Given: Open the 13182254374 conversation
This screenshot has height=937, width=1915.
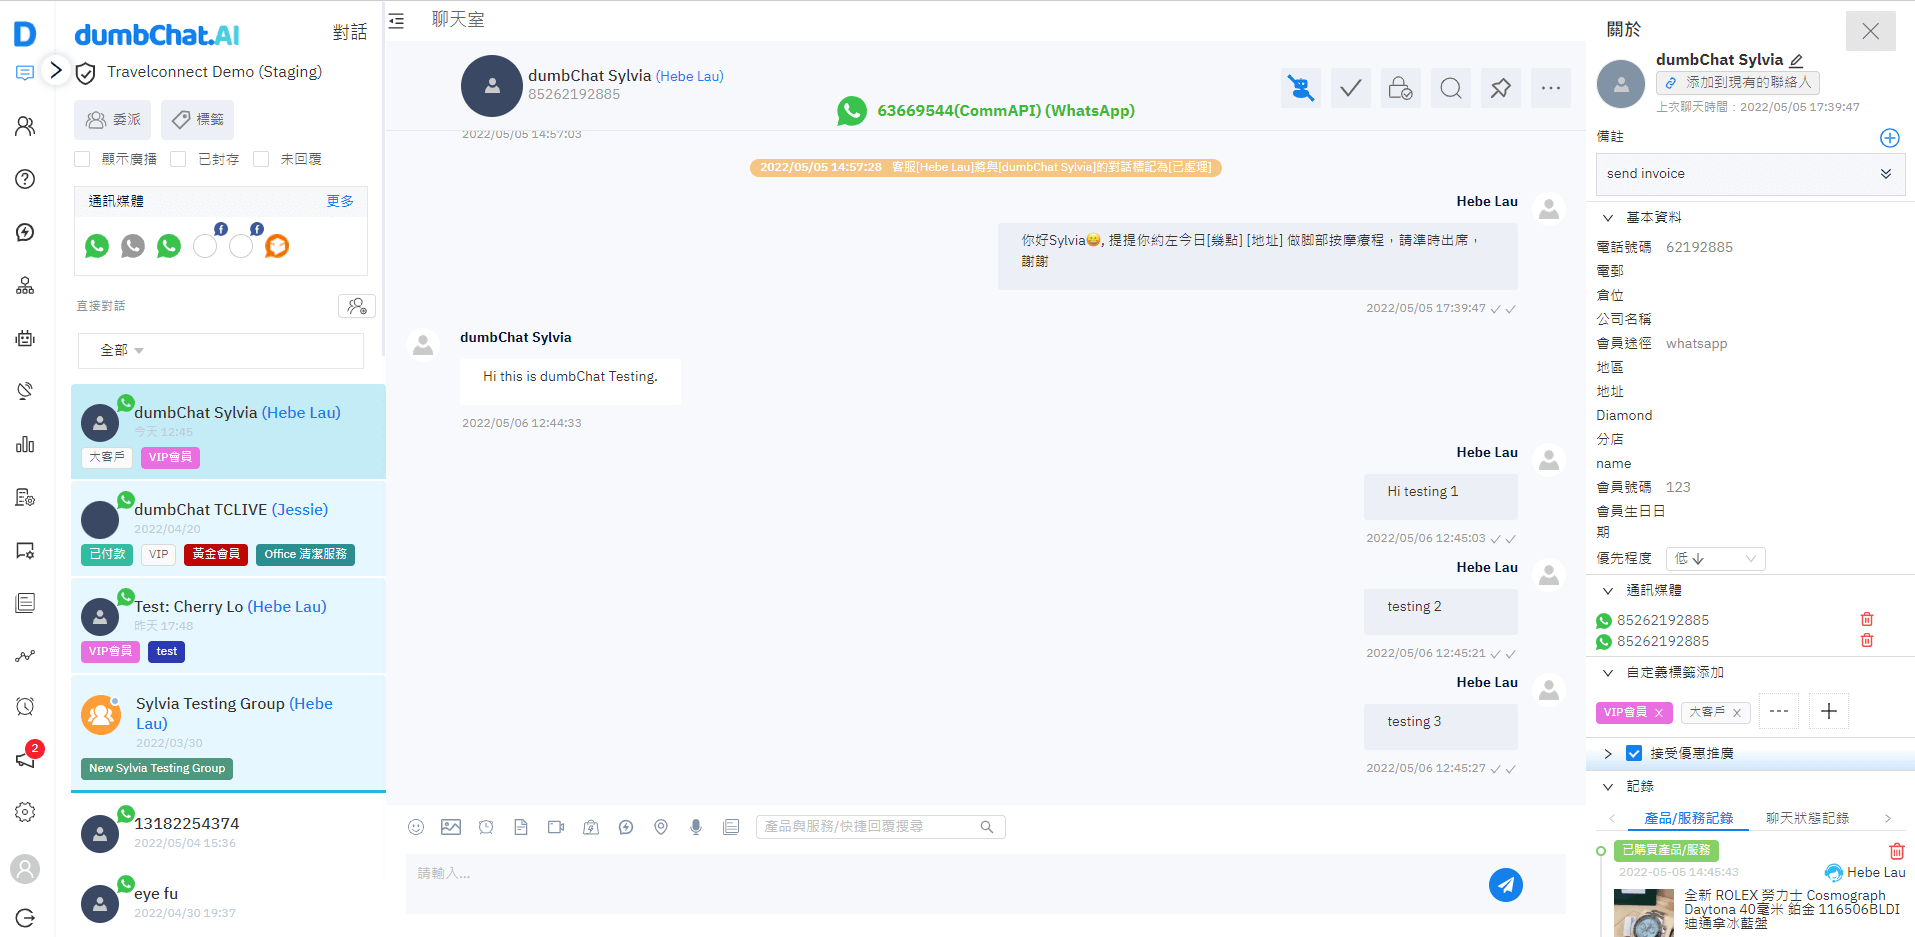Looking at the screenshot, I should (228, 832).
